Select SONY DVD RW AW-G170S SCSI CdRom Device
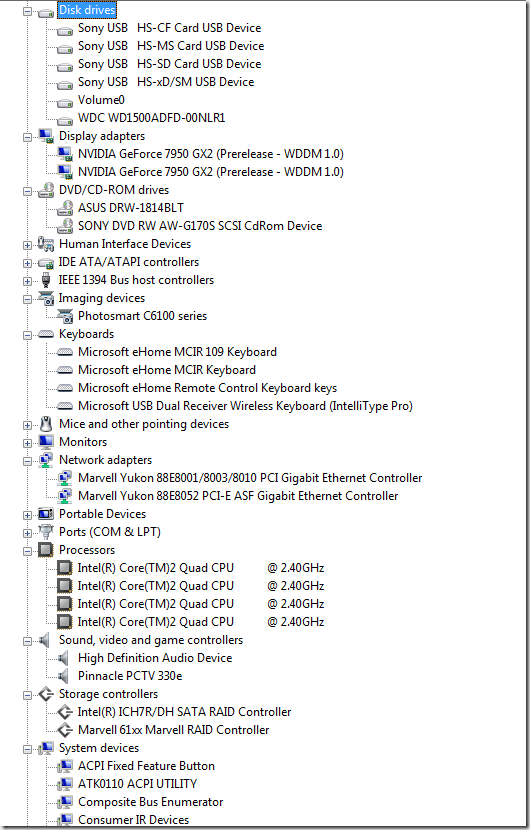The image size is (530, 830). tap(200, 226)
